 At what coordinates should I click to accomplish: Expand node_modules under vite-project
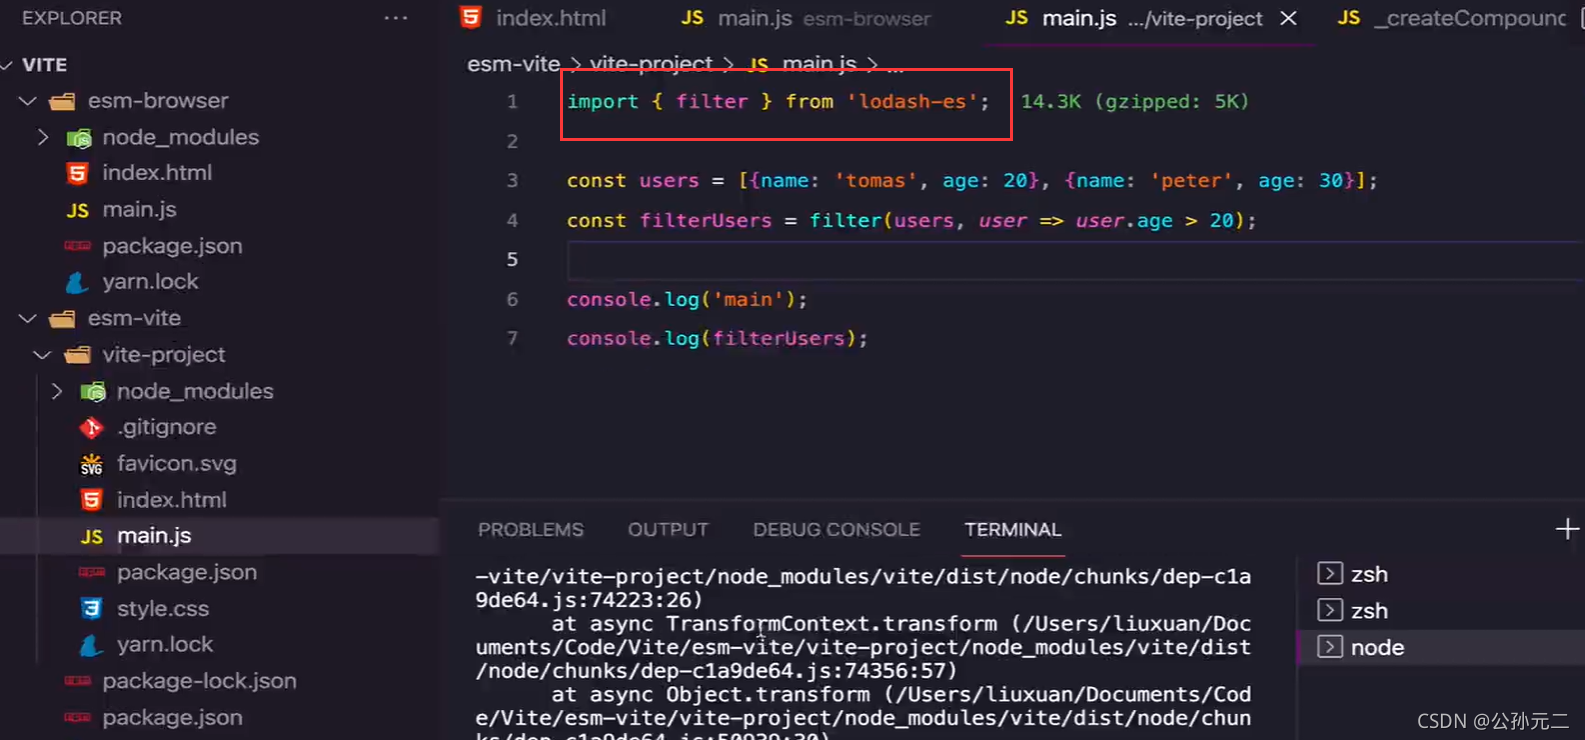pos(57,391)
